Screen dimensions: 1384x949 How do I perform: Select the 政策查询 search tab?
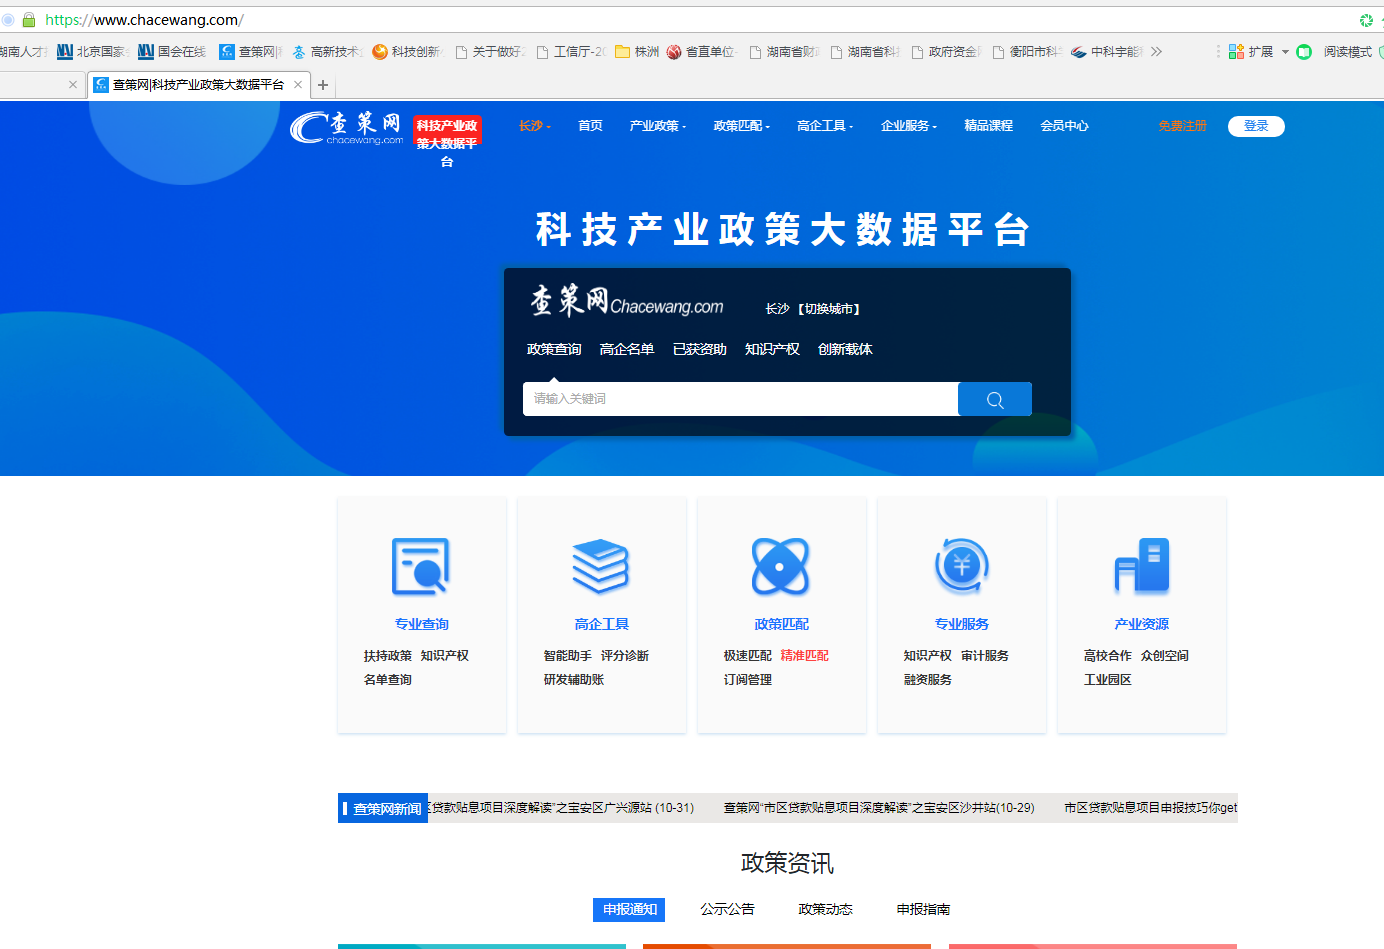pyautogui.click(x=554, y=349)
